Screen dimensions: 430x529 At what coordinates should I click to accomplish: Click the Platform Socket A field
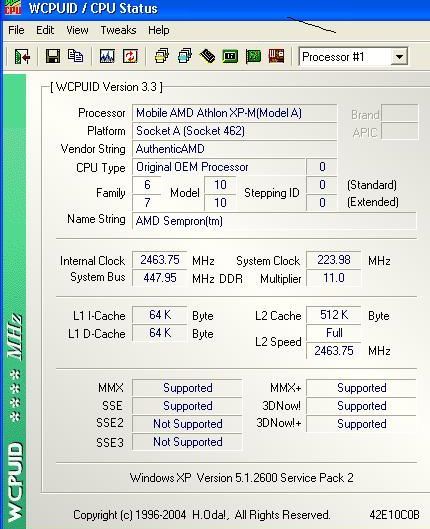(234, 131)
